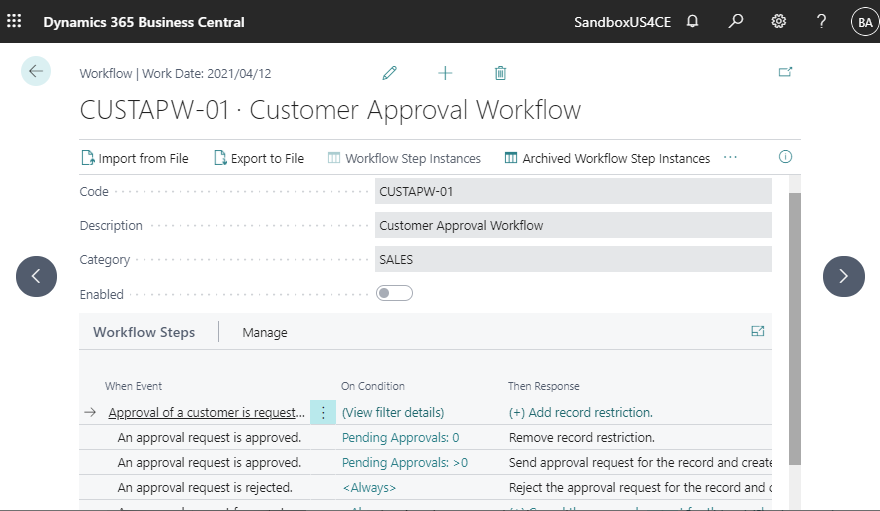Open Add record restriction response
Screen dimensions: 880x511
(x=581, y=413)
